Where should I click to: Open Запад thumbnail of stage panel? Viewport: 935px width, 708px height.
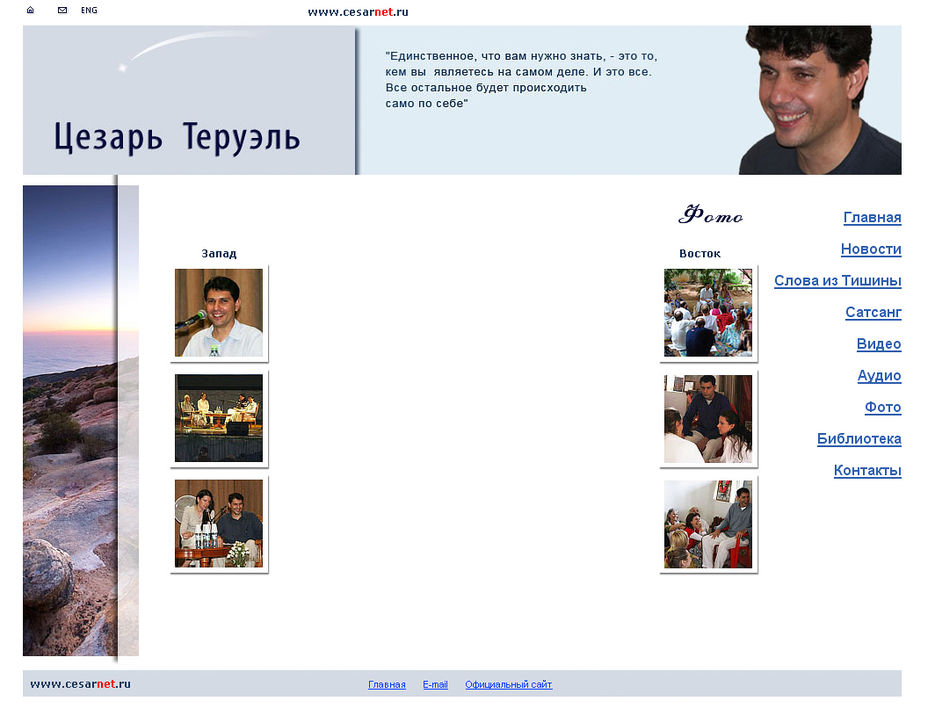tap(219, 418)
